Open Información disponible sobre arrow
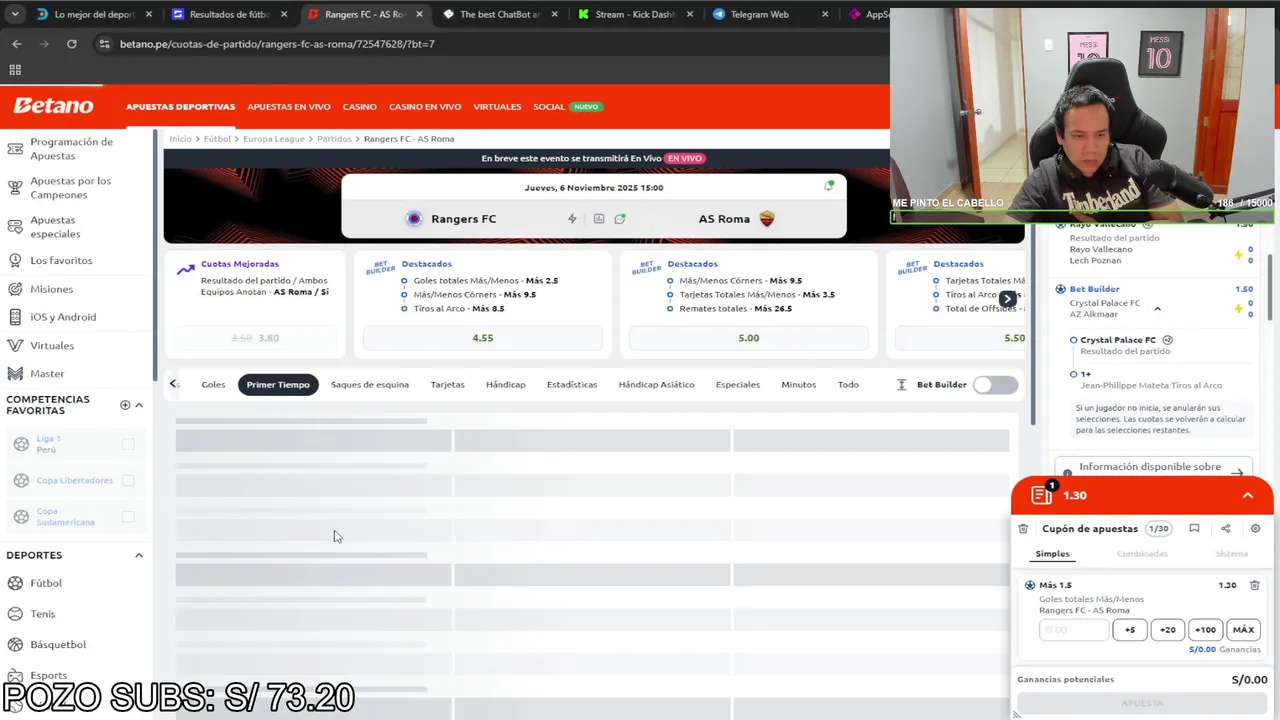Image resolution: width=1280 pixels, height=720 pixels. pyautogui.click(x=1237, y=473)
